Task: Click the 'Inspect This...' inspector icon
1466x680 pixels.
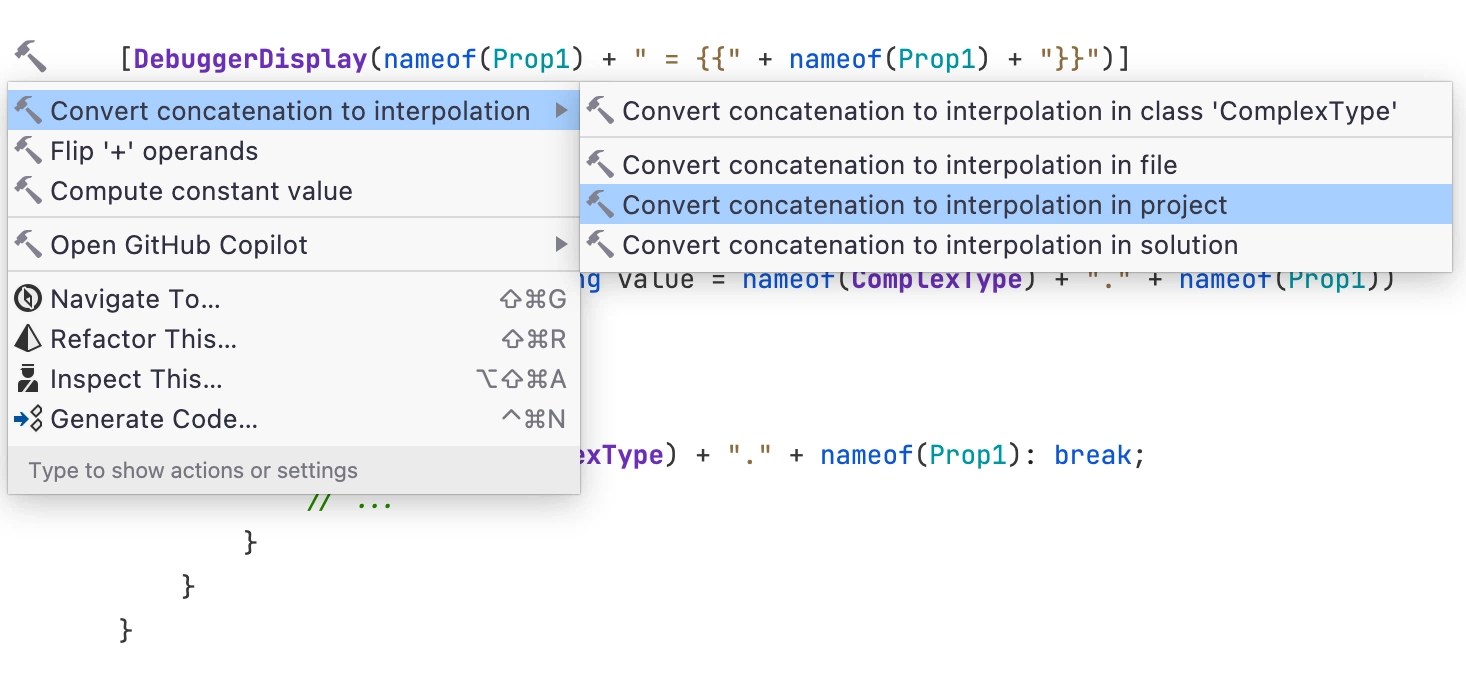Action: coord(28,379)
